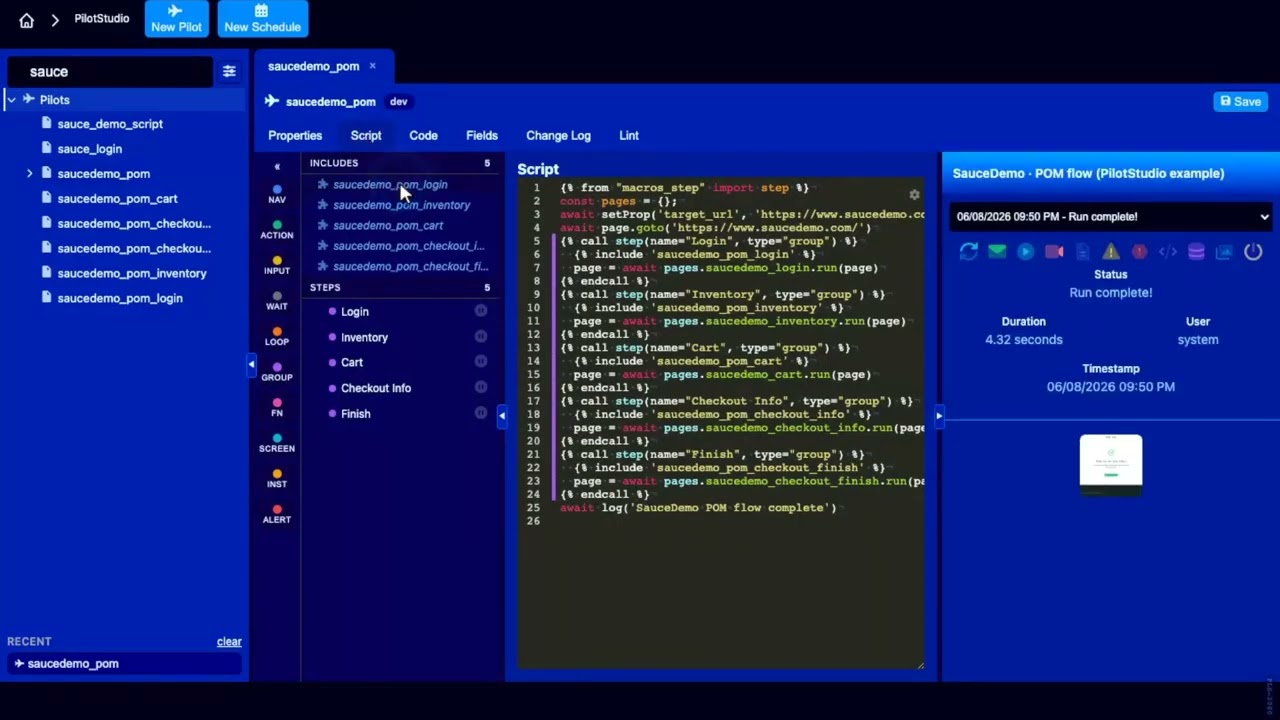Switch to the Properties tab
Image resolution: width=1280 pixels, height=720 pixels.
click(x=295, y=135)
